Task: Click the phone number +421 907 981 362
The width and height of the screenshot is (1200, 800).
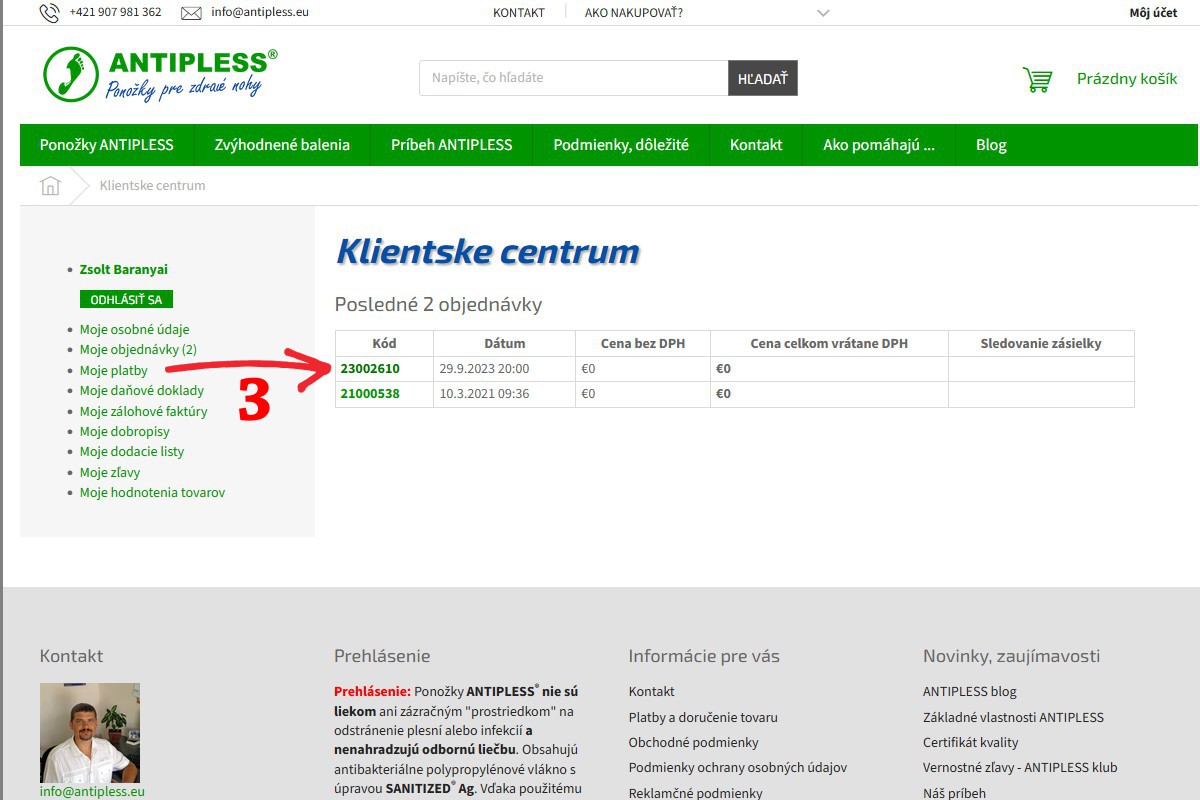Action: (115, 13)
